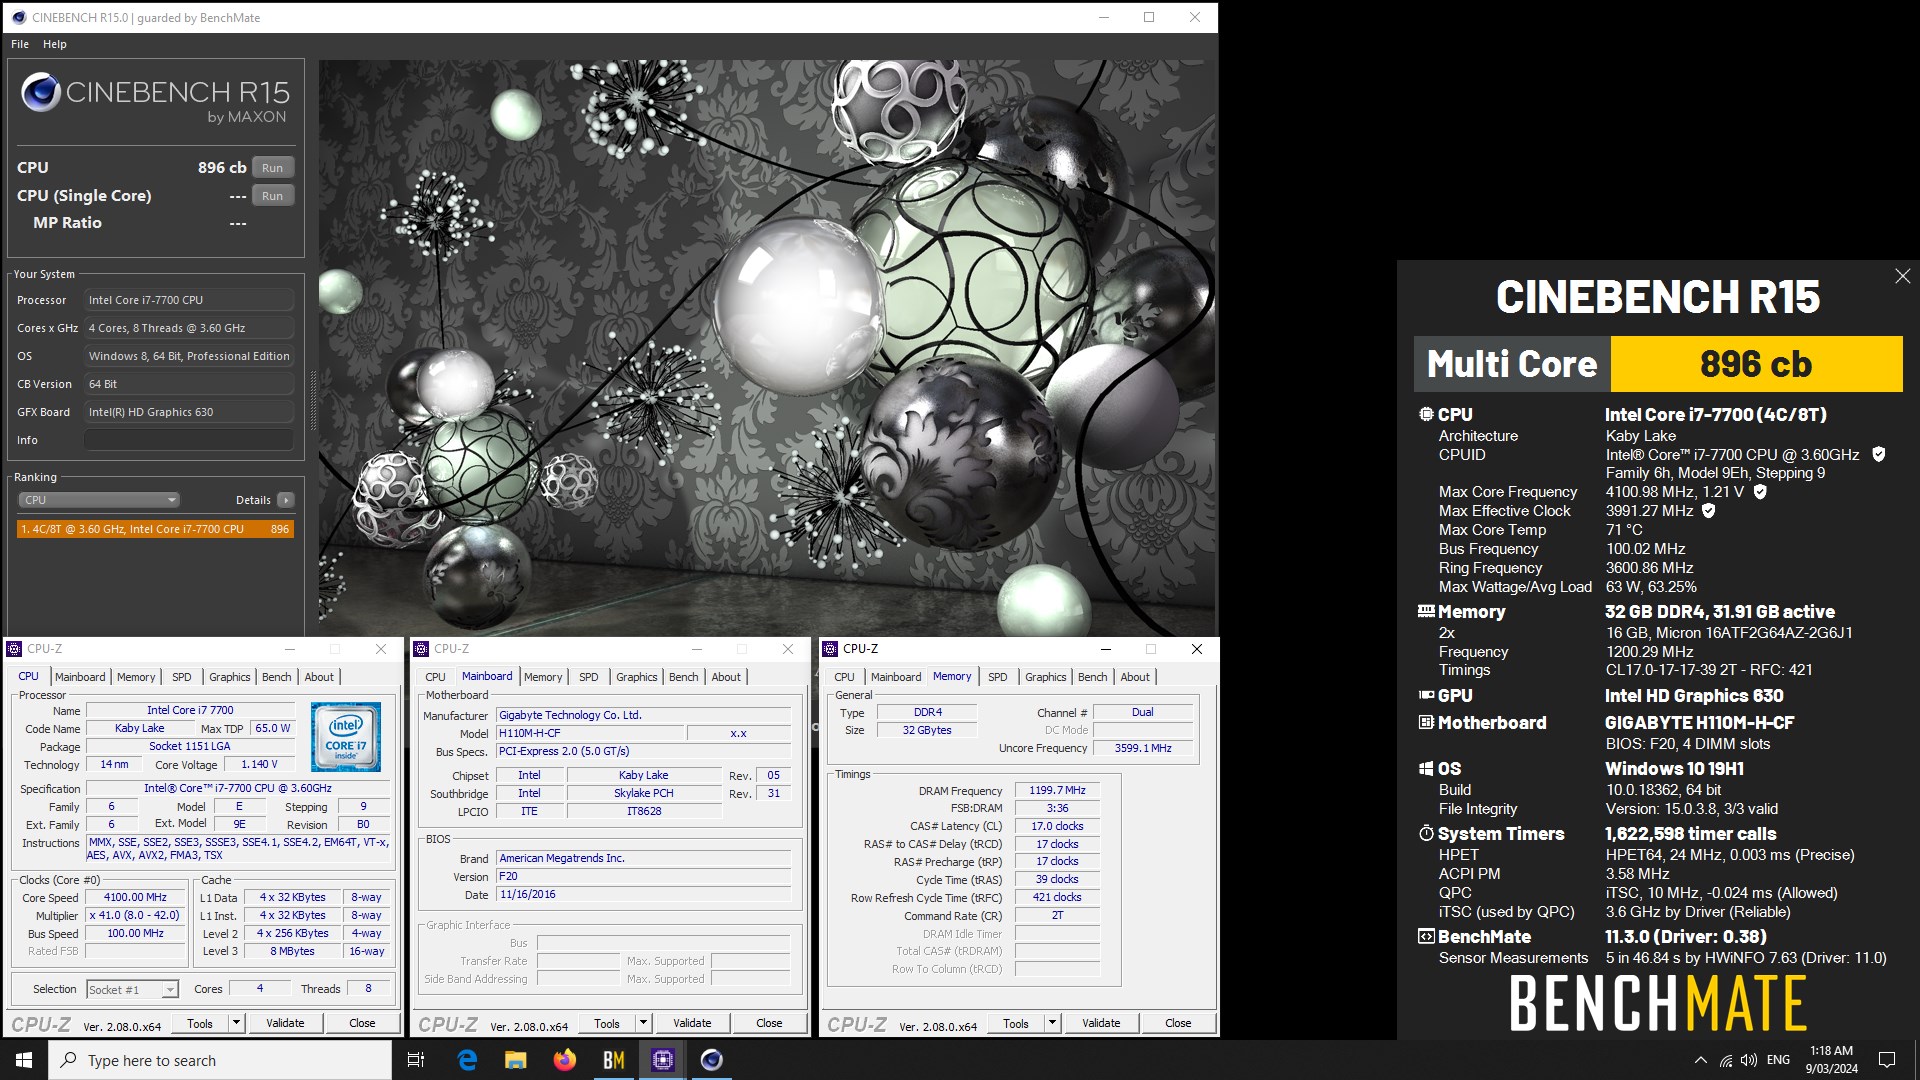Screen dimensions: 1920x1080
Task: Click the Max Effective Clock shield icon
Action: [x=1709, y=510]
